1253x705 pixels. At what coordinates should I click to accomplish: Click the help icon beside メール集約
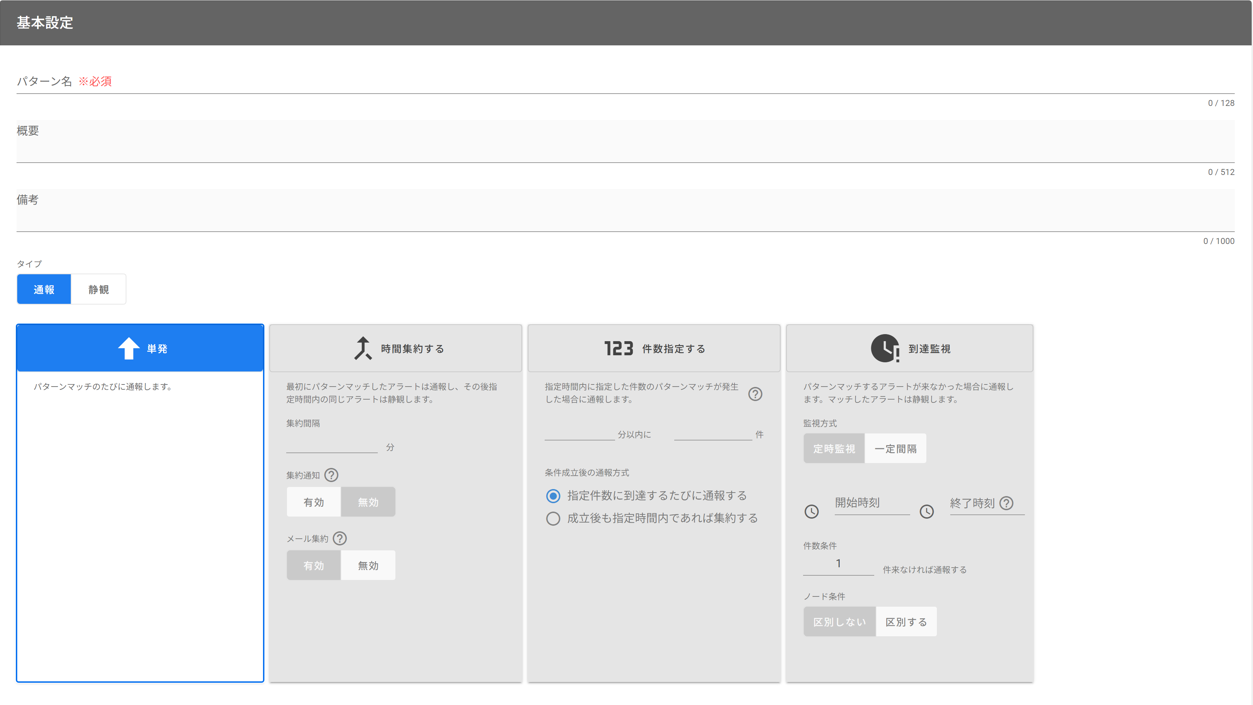[340, 539]
